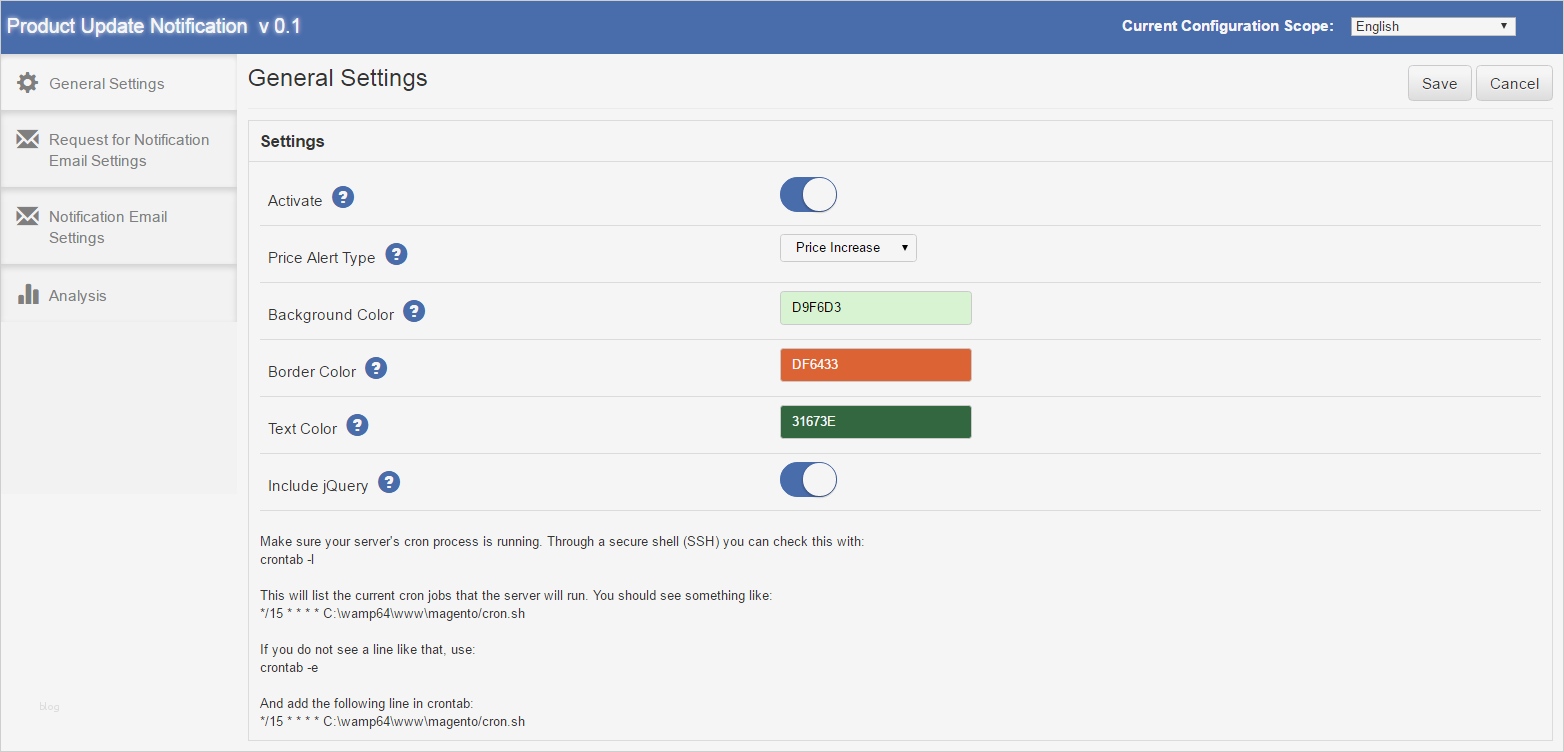Click the Price Alert Type help icon
Screen dimensions: 1564x752
(396, 254)
